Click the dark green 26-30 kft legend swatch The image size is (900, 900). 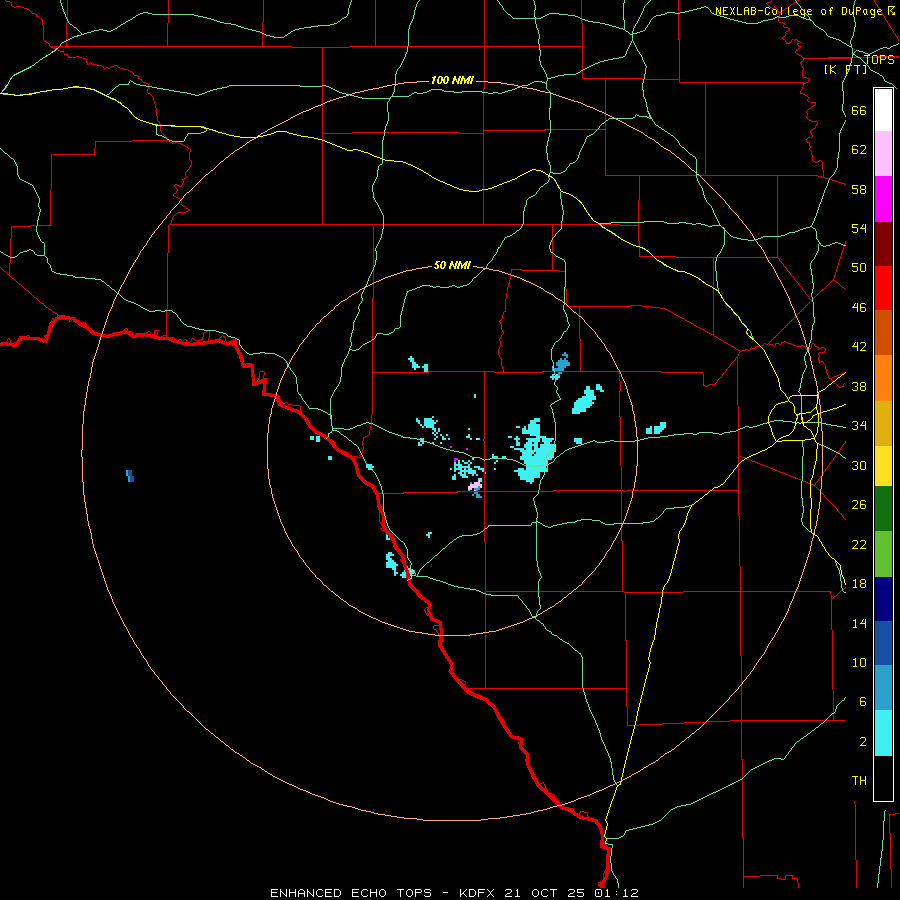[x=883, y=509]
